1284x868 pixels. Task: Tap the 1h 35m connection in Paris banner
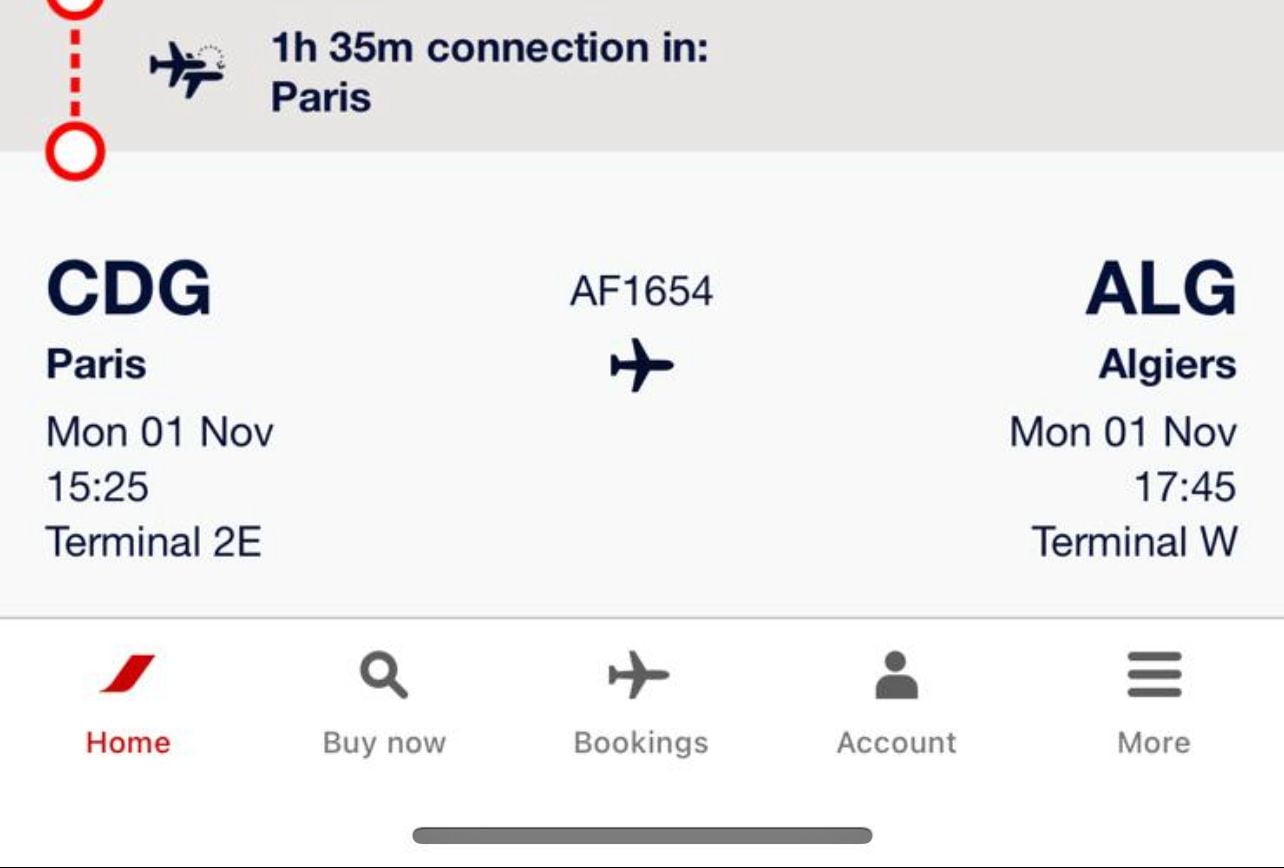642,73
